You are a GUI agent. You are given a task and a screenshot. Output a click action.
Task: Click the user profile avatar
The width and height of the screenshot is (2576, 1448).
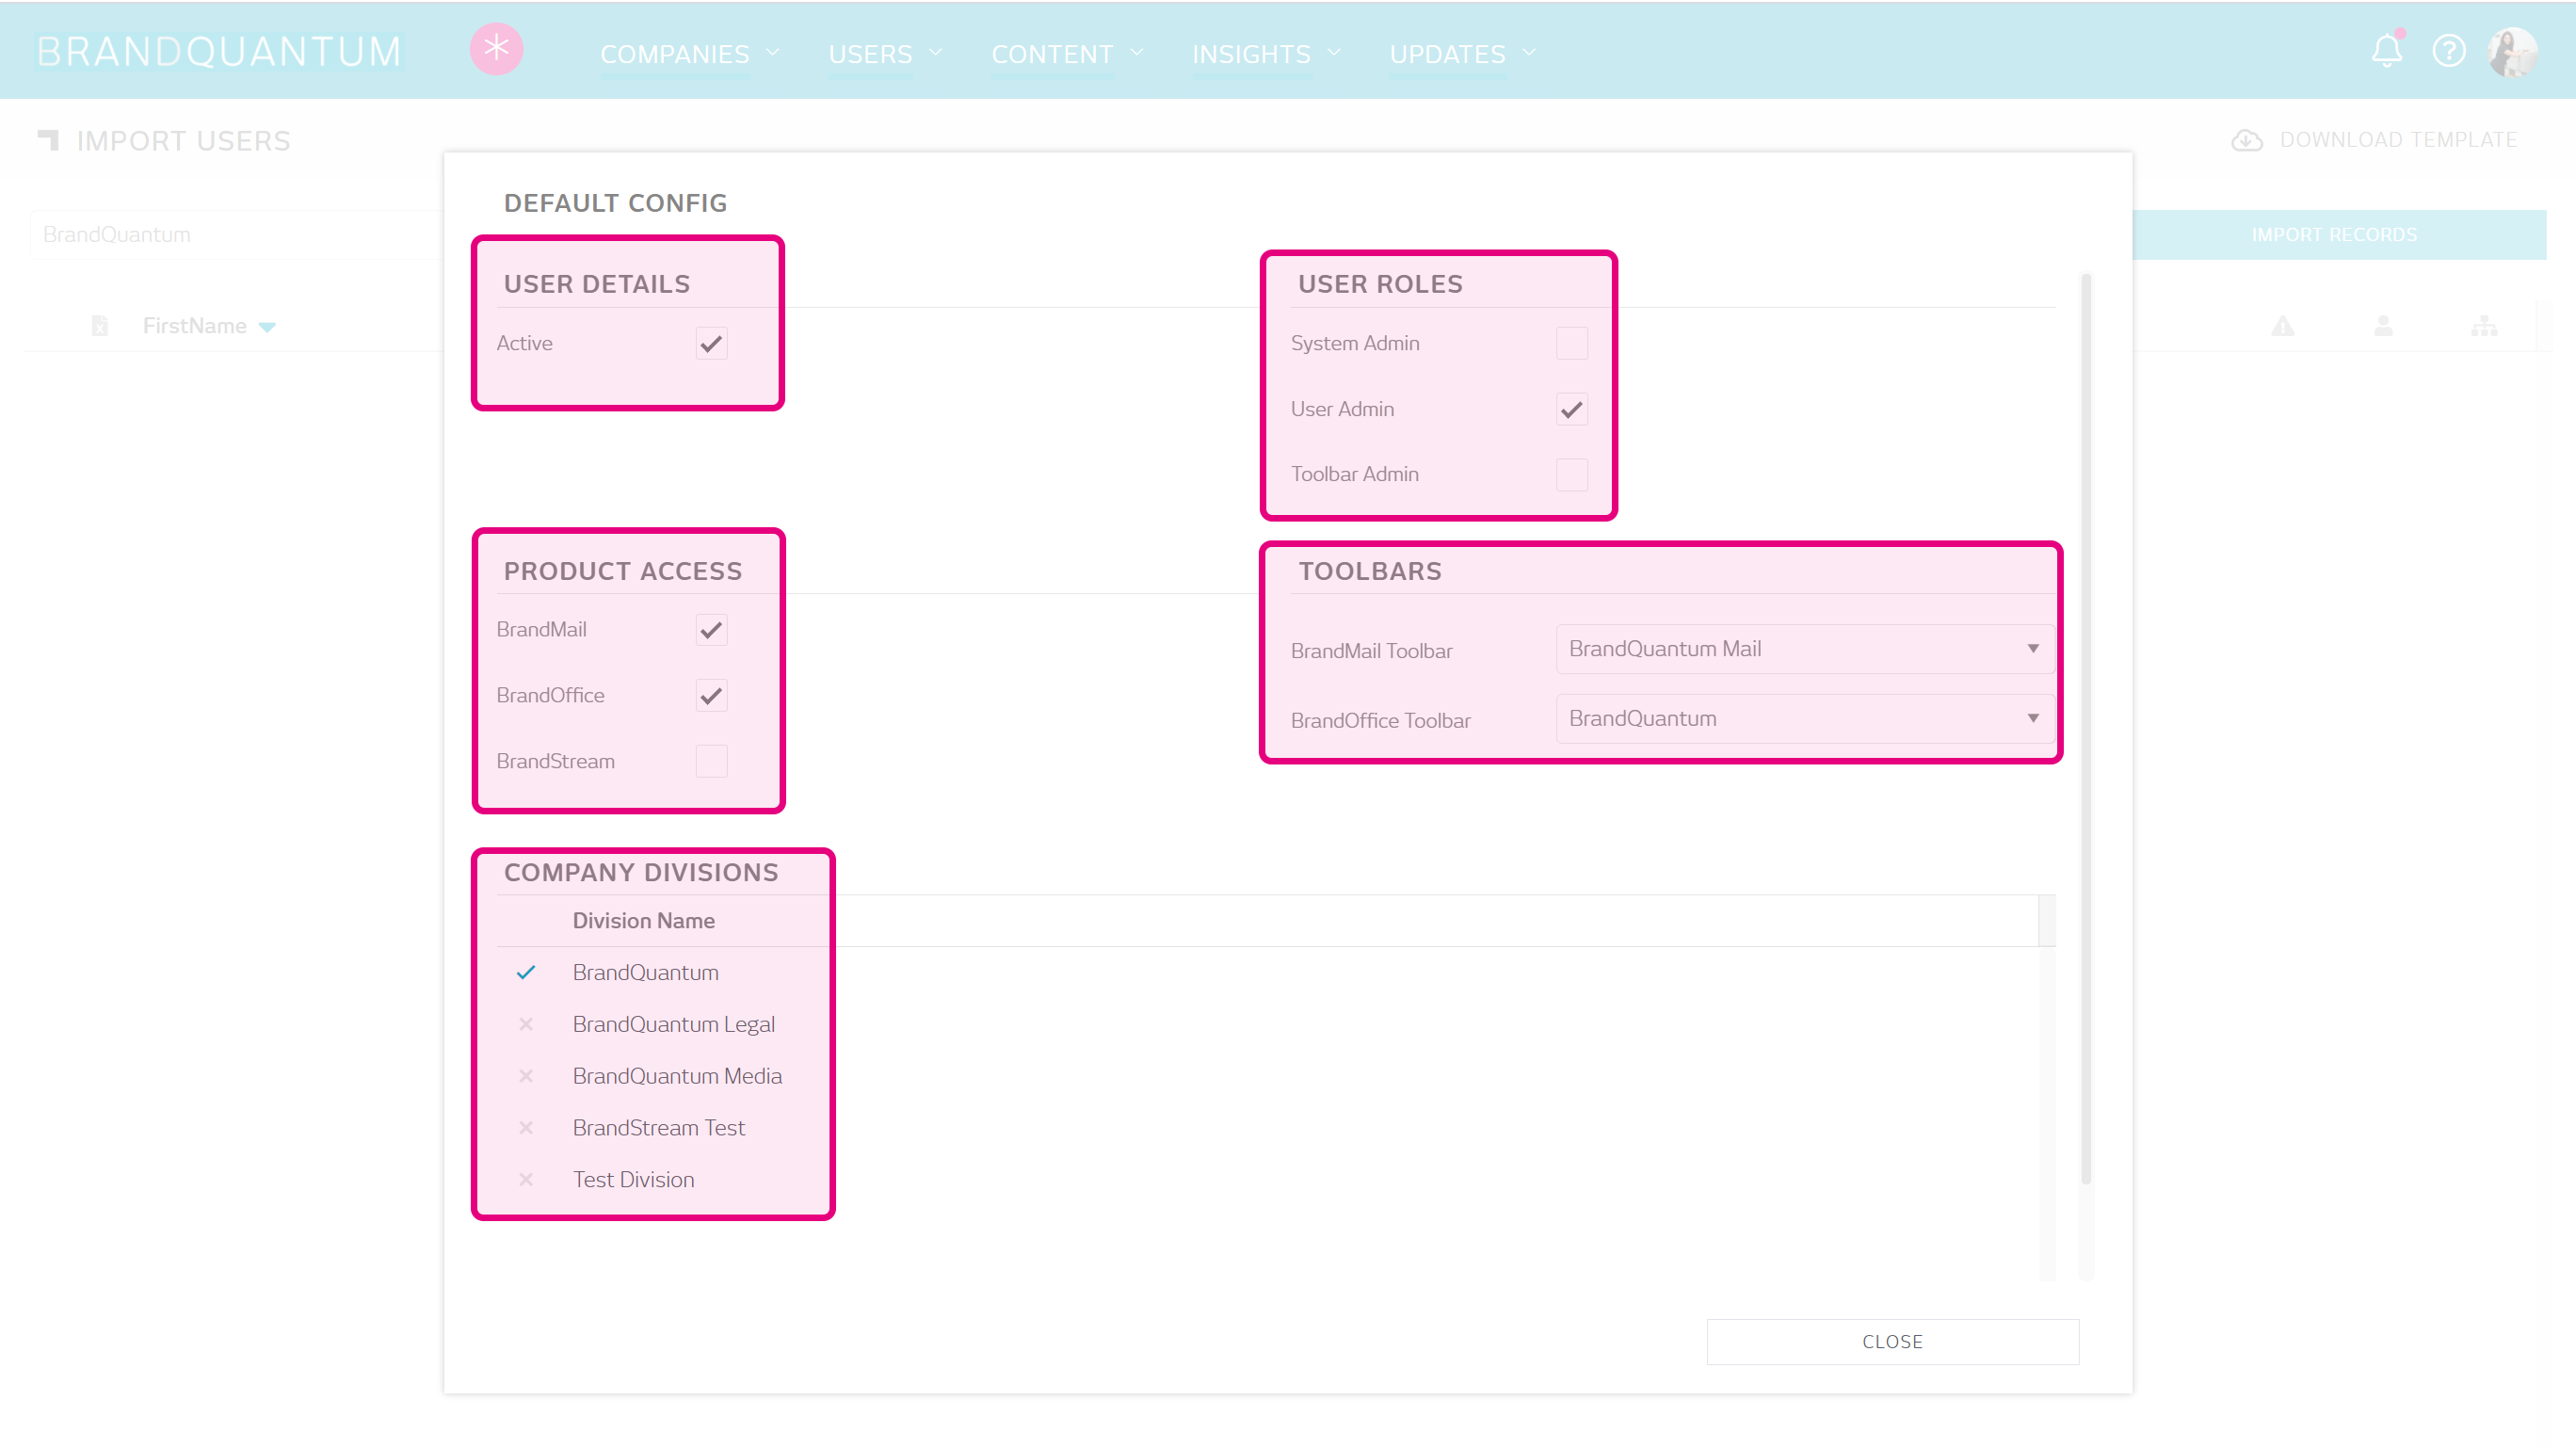point(2512,52)
